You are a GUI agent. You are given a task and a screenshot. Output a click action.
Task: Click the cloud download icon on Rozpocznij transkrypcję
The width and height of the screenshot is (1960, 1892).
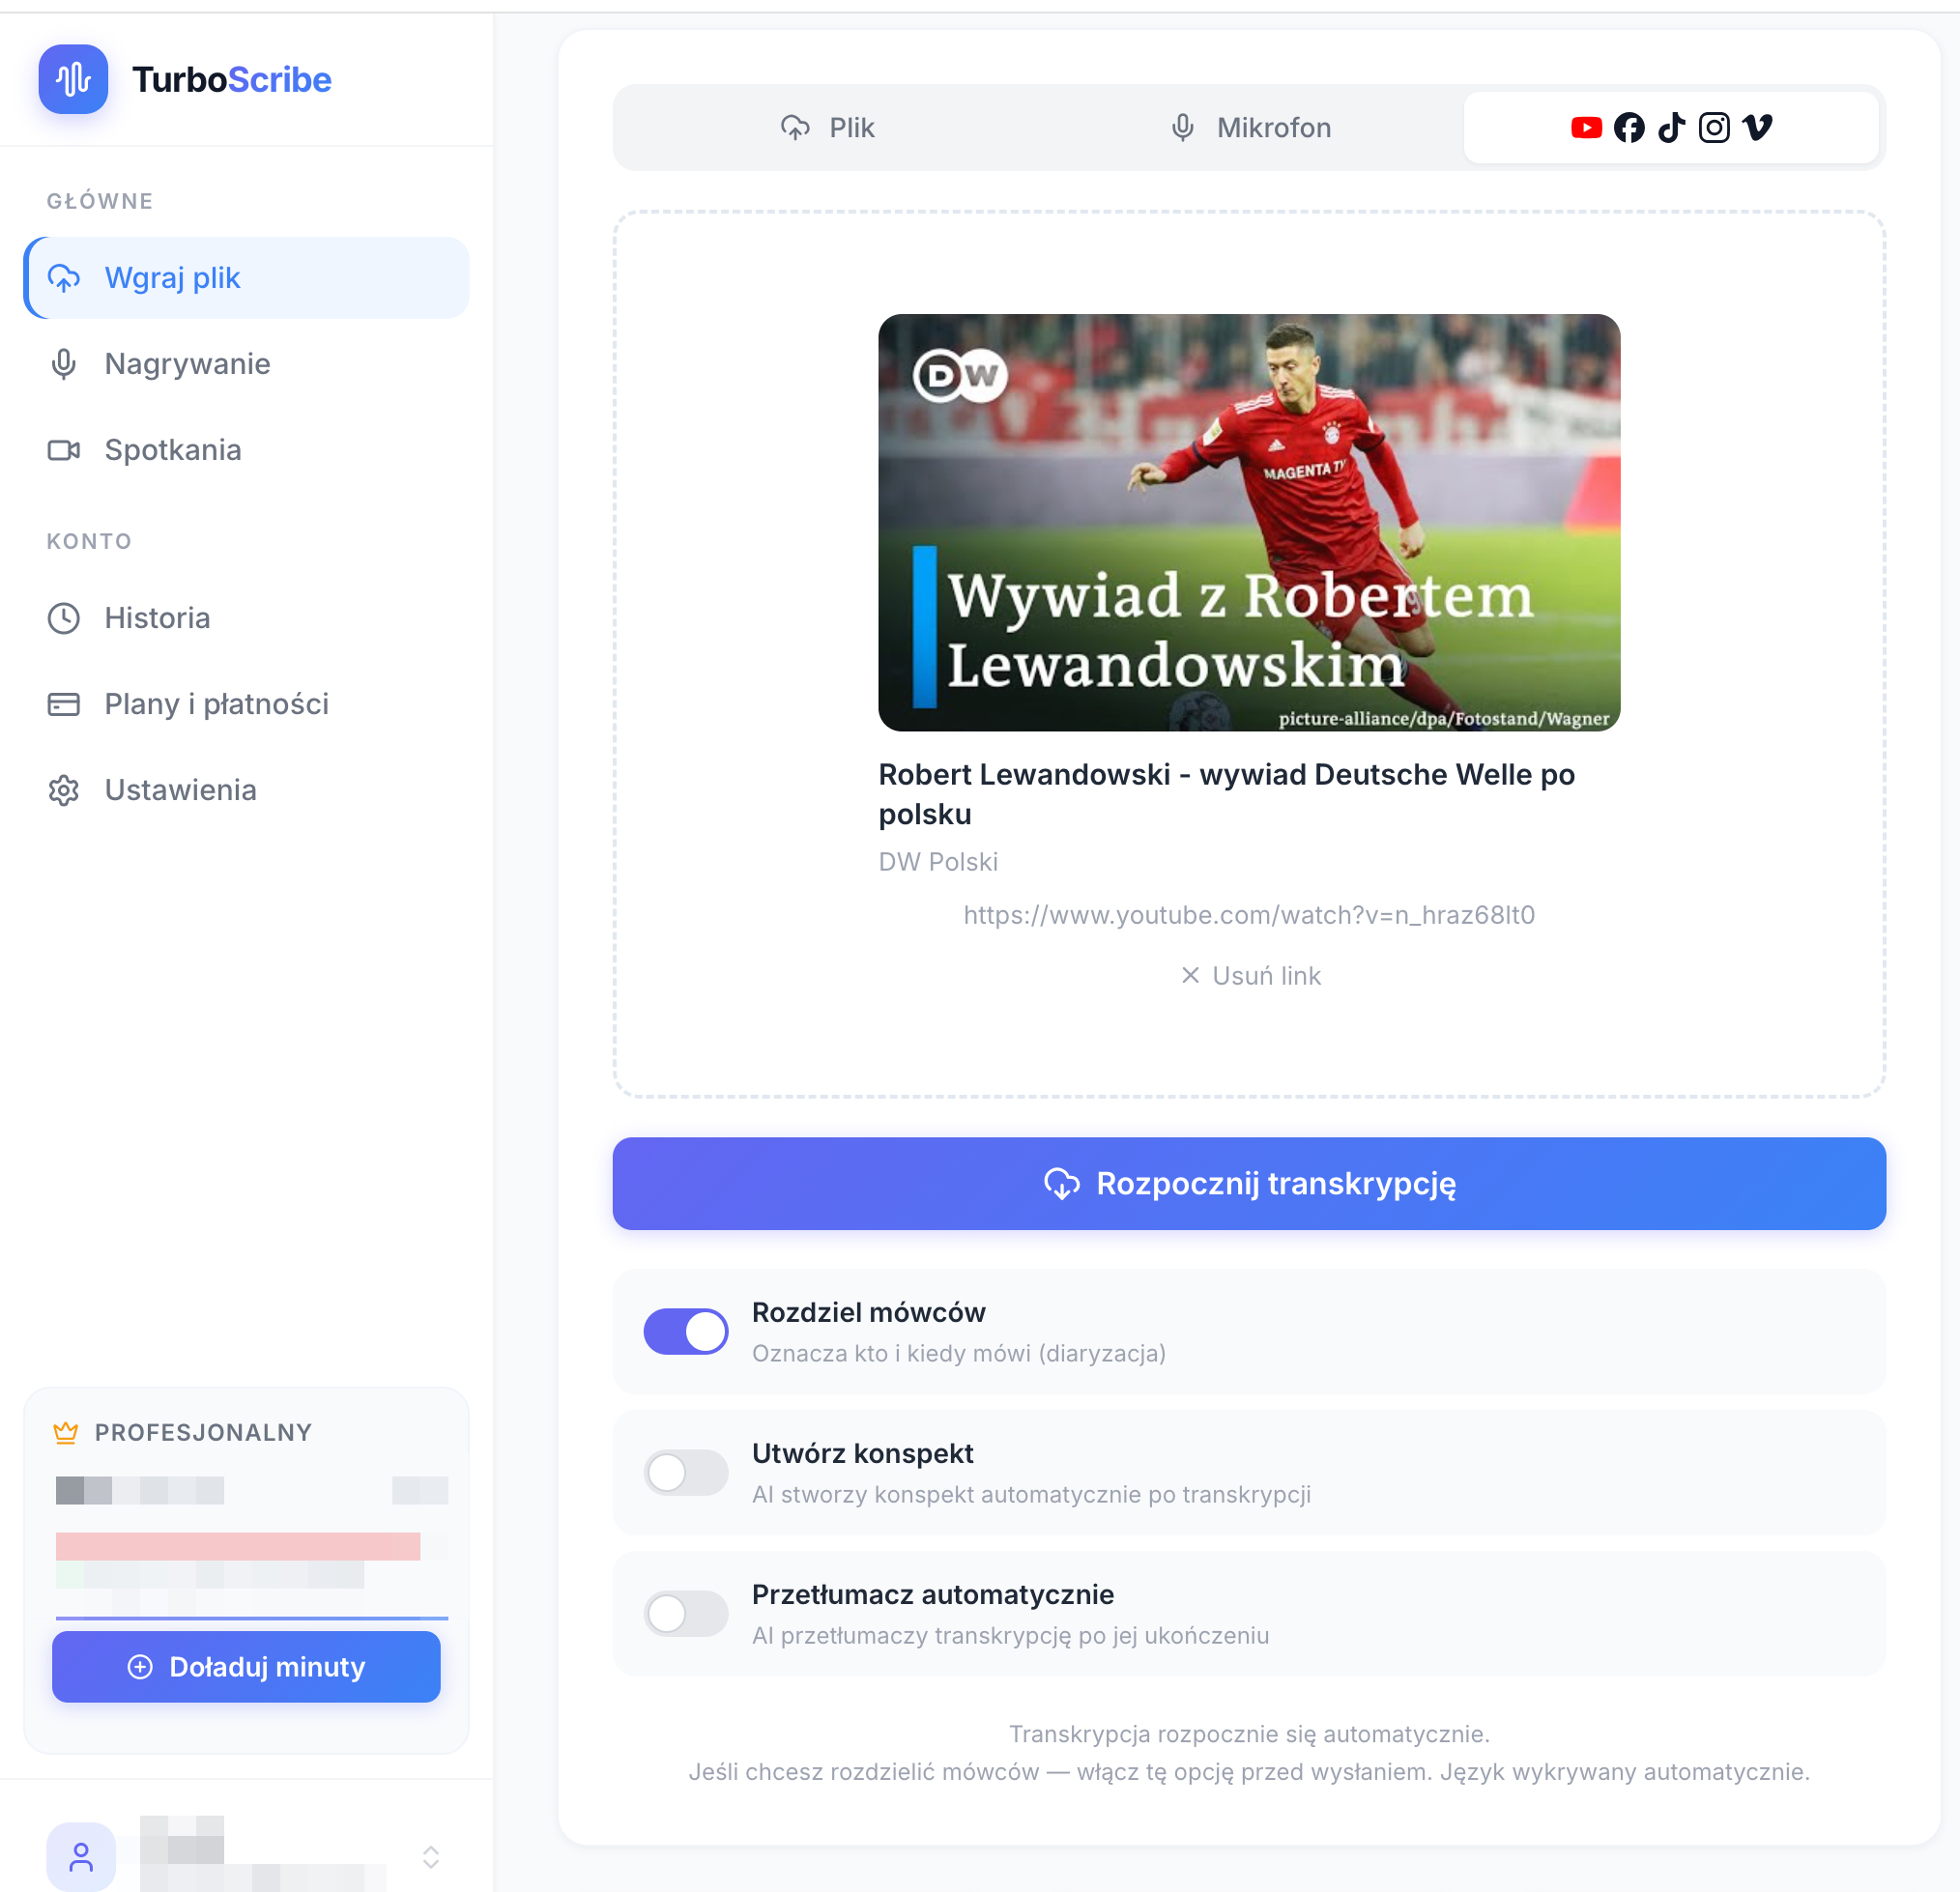pyautogui.click(x=1062, y=1184)
